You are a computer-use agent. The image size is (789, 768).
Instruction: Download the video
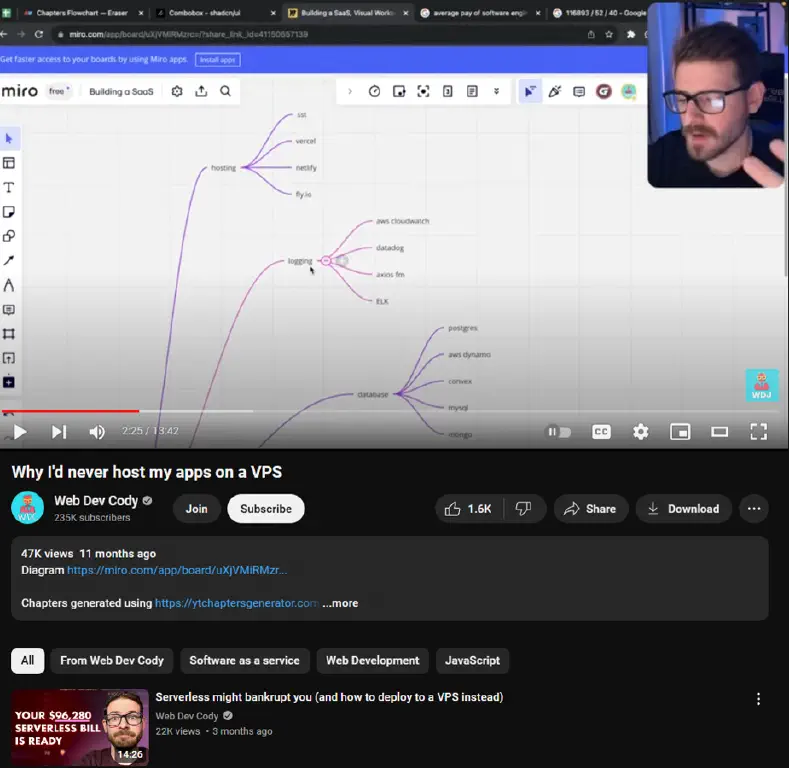[683, 509]
